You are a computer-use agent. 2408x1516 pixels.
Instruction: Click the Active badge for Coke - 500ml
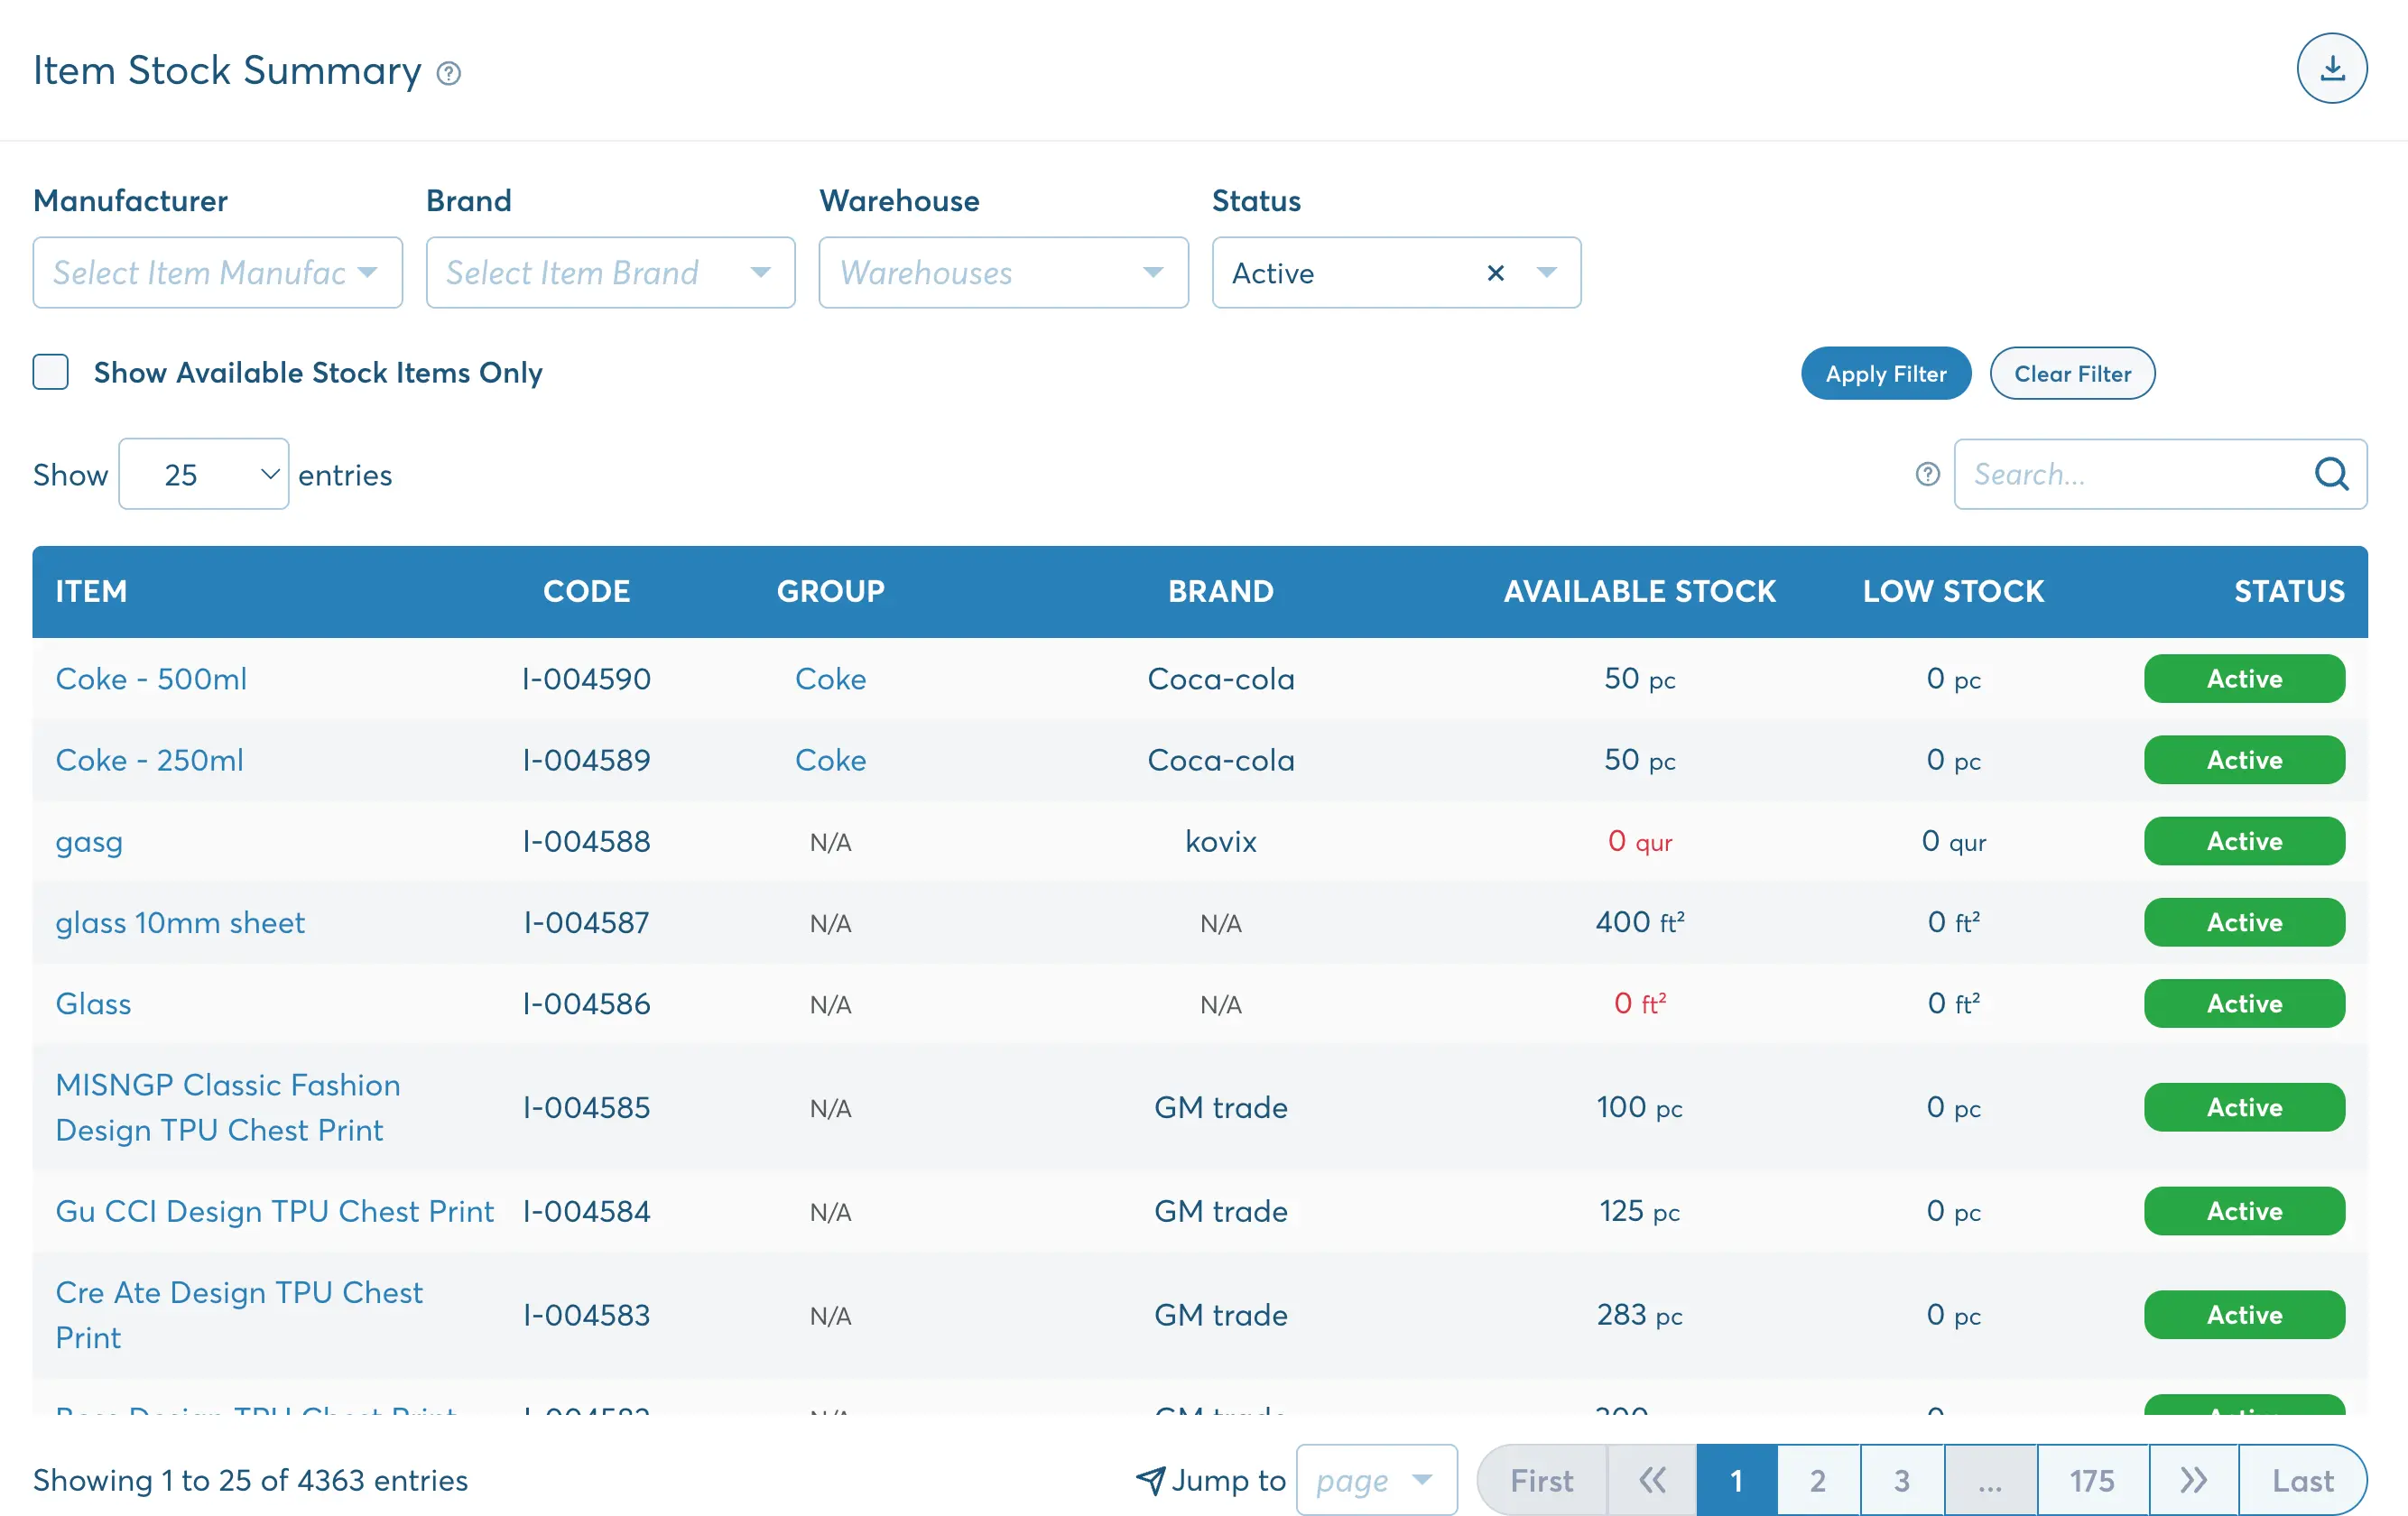click(x=2243, y=678)
